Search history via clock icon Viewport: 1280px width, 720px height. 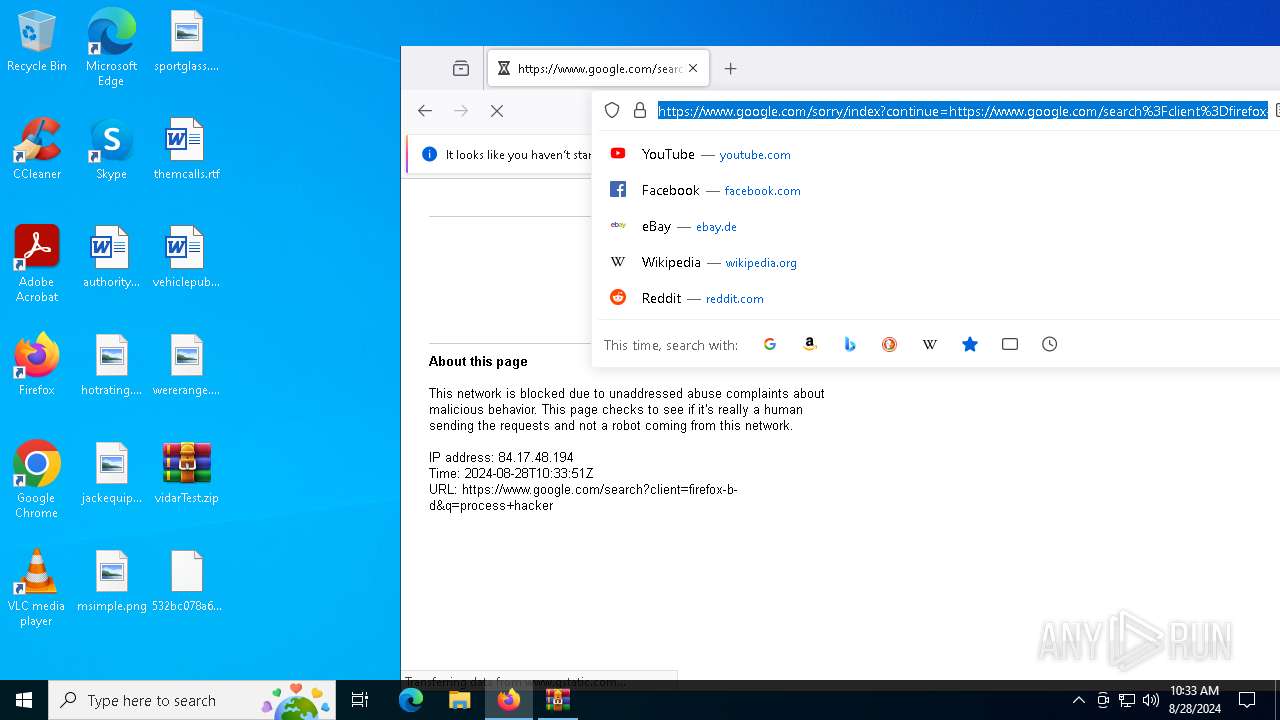click(x=1049, y=344)
